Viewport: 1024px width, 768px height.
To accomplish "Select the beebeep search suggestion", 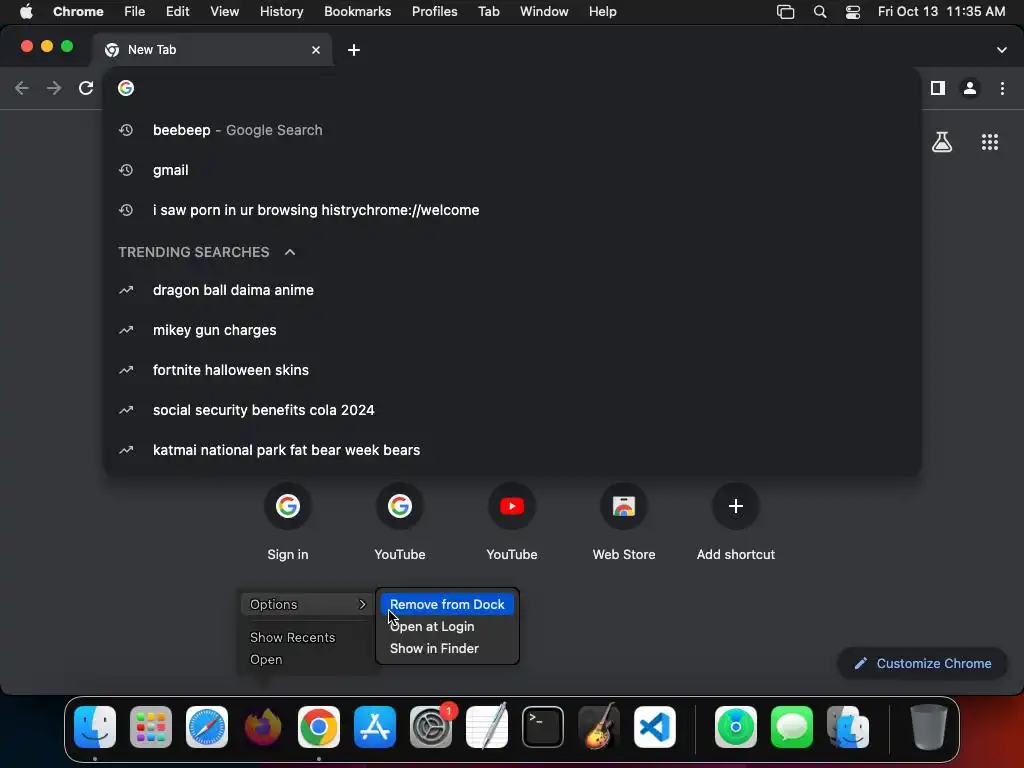I will [x=513, y=130].
